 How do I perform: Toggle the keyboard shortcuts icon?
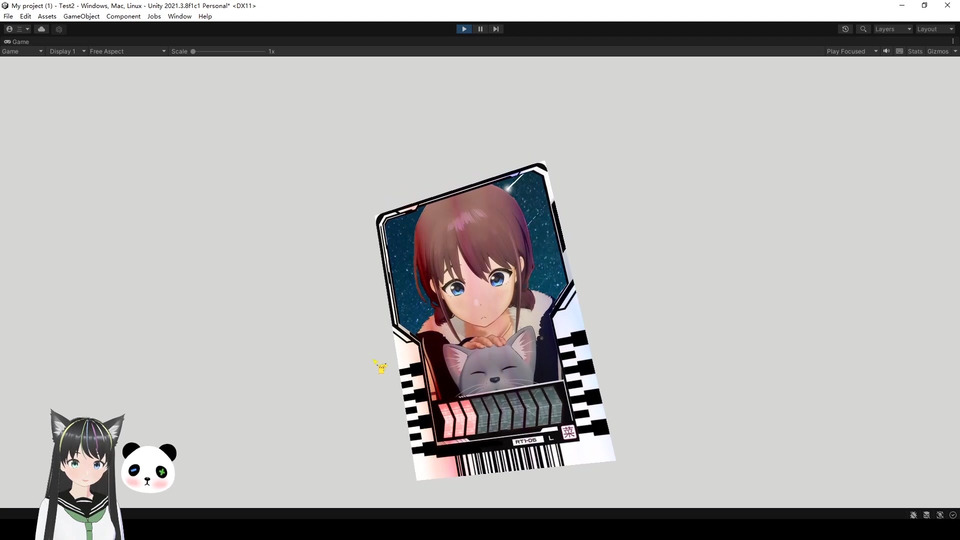[899, 51]
